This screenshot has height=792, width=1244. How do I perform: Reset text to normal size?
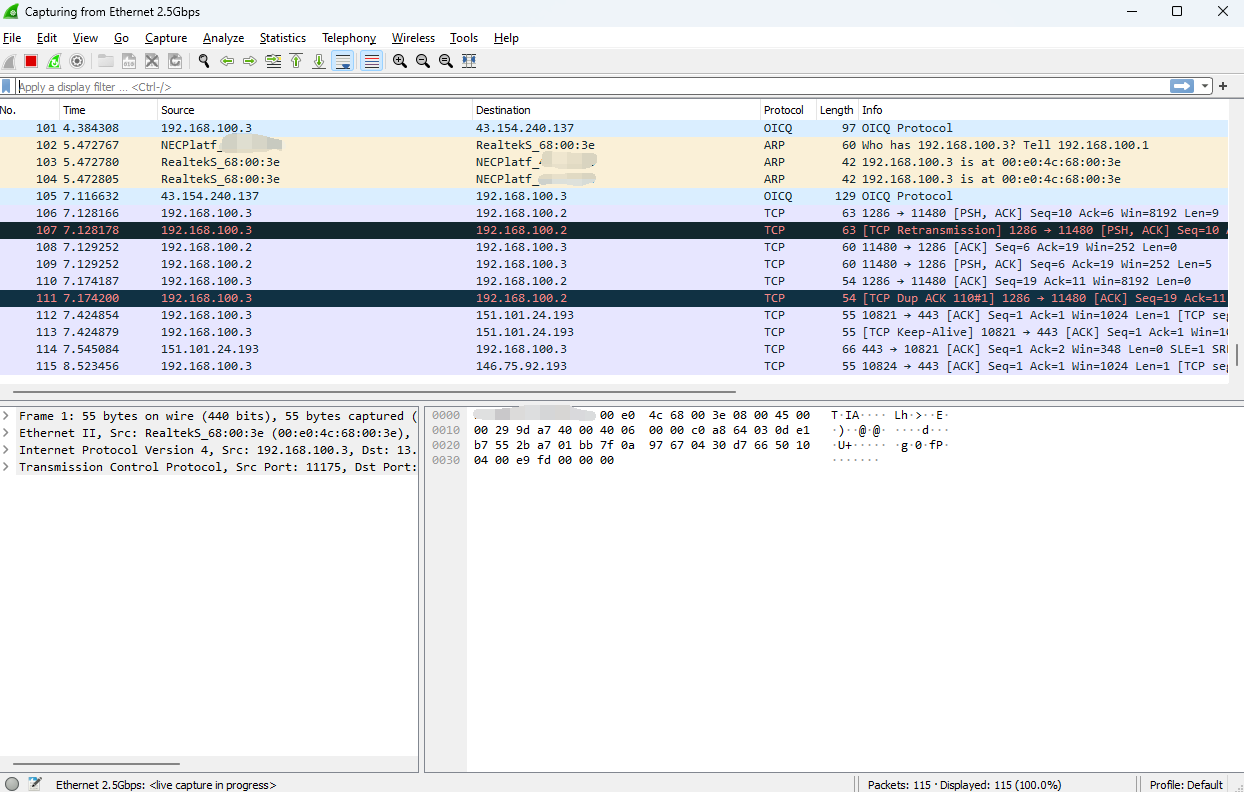click(x=446, y=62)
